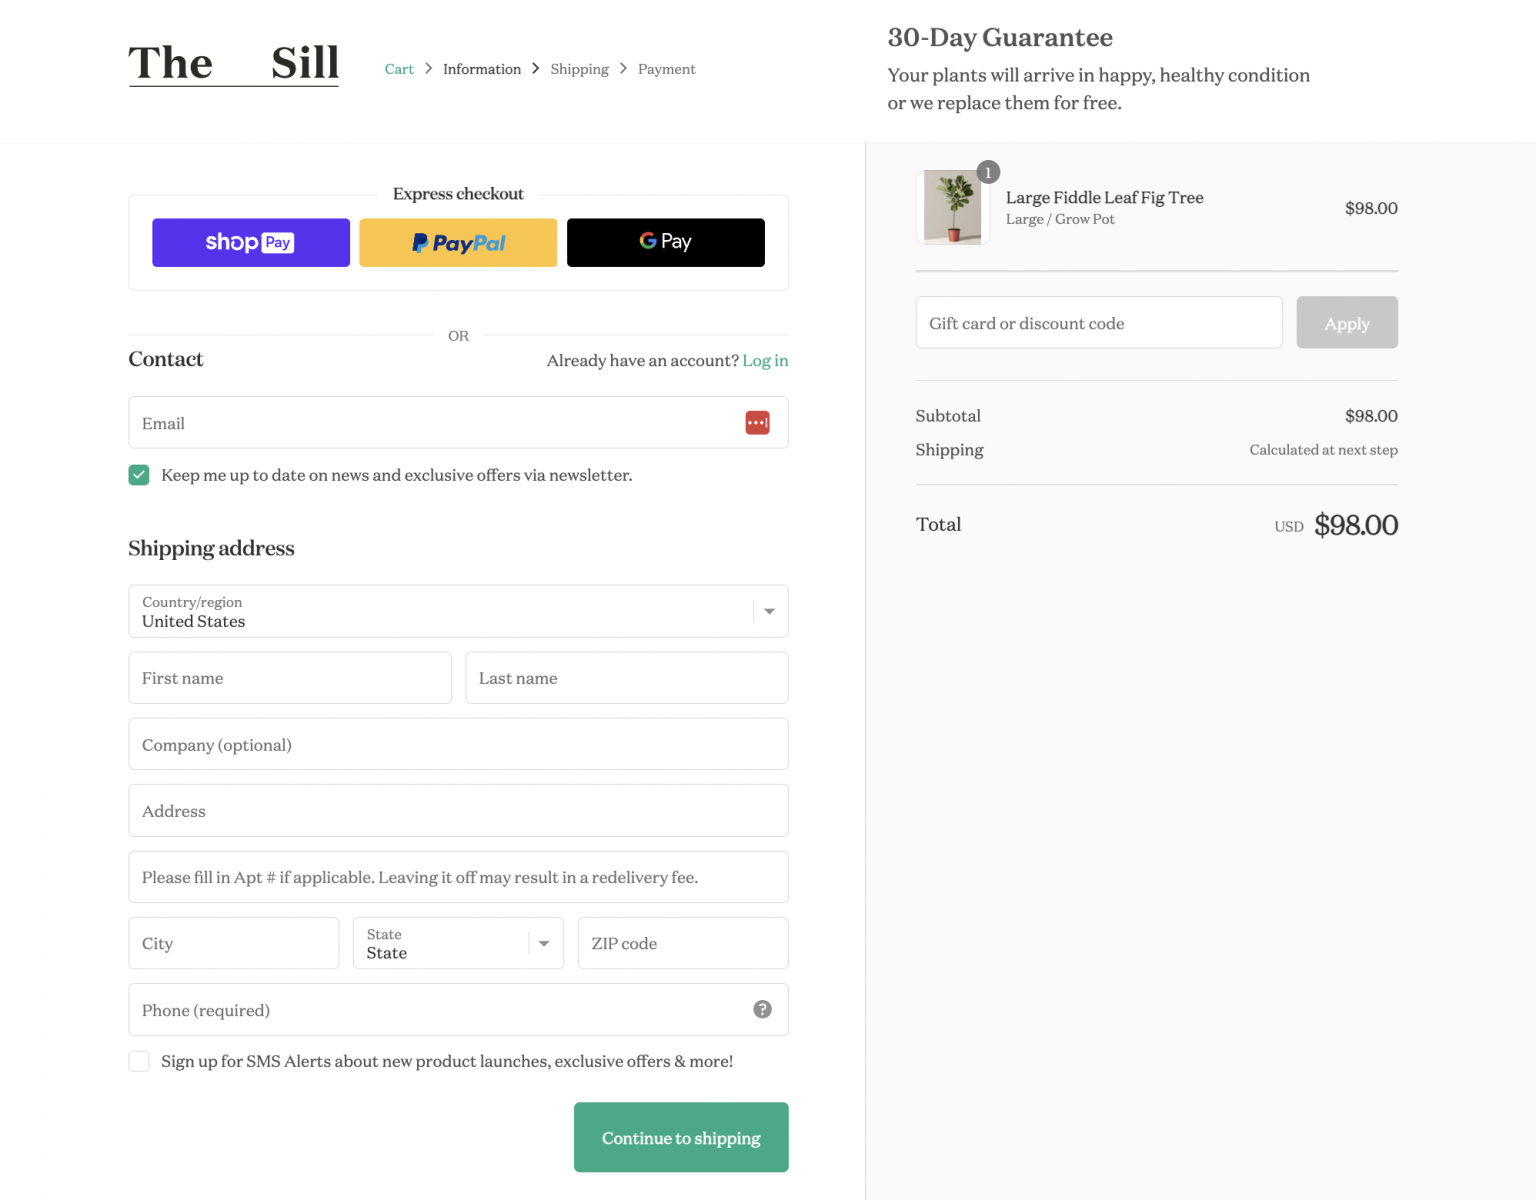
Task: Click the gift card or discount code field
Action: pos(1098,322)
